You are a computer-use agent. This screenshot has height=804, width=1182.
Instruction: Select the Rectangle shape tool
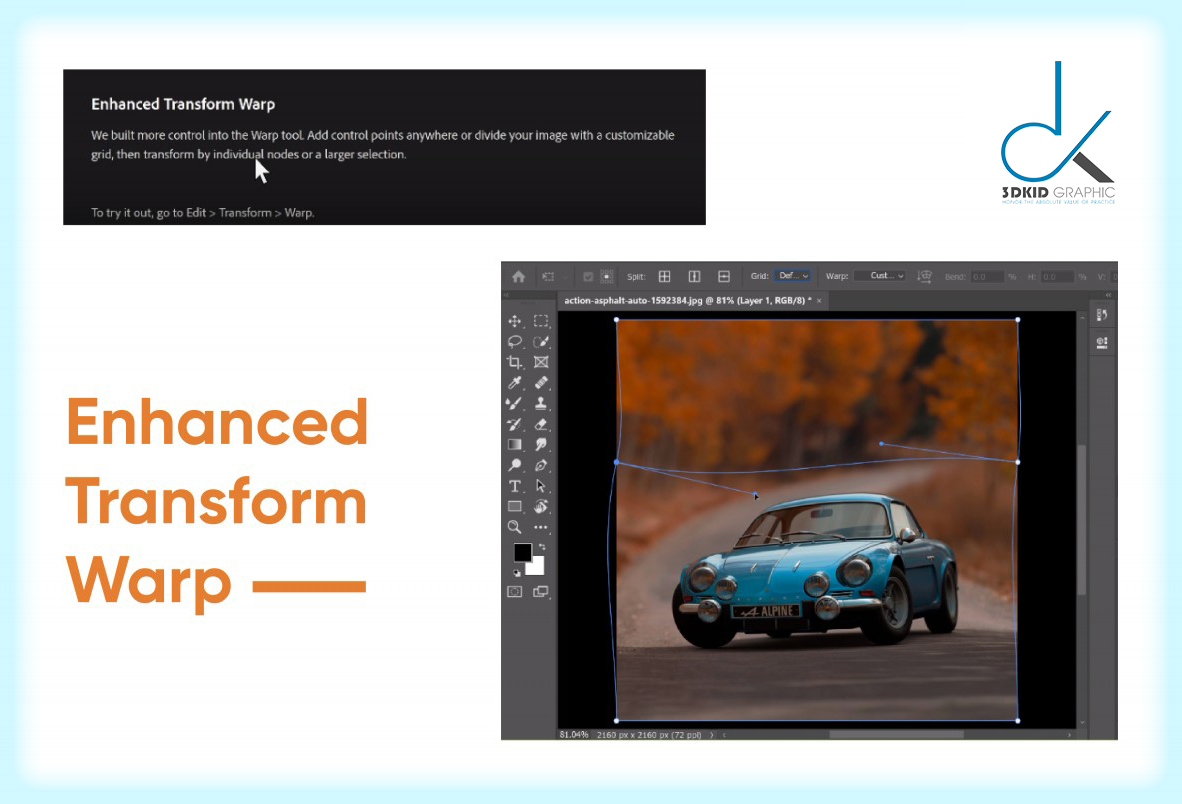[x=515, y=506]
